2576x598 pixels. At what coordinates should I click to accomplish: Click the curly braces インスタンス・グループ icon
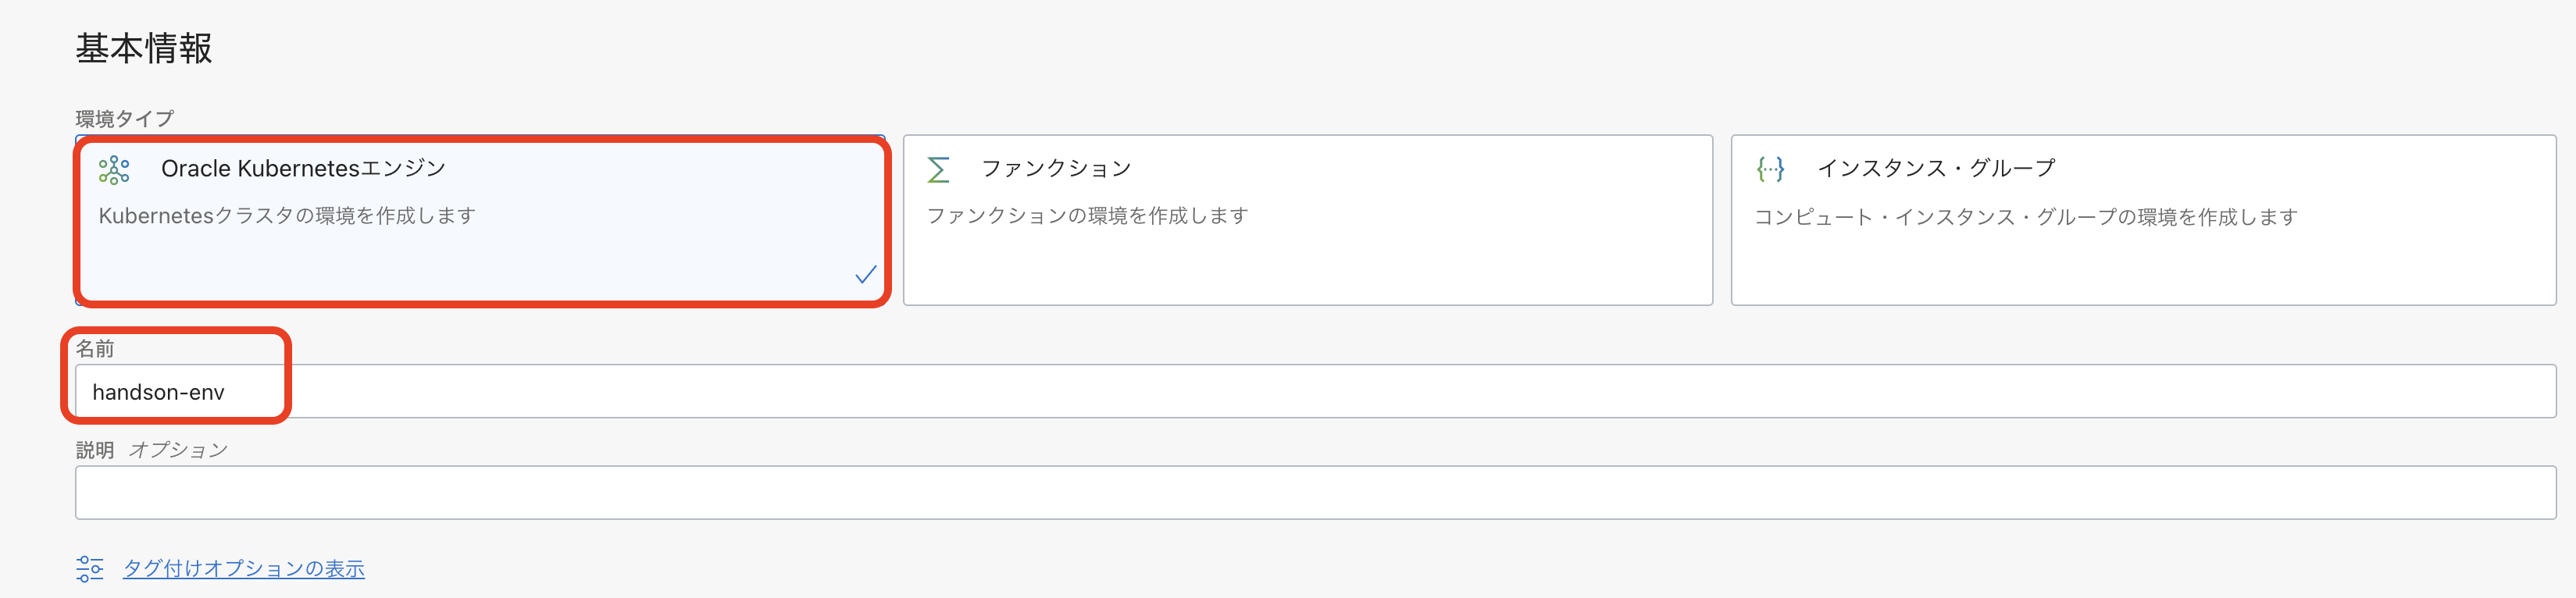[x=1770, y=169]
